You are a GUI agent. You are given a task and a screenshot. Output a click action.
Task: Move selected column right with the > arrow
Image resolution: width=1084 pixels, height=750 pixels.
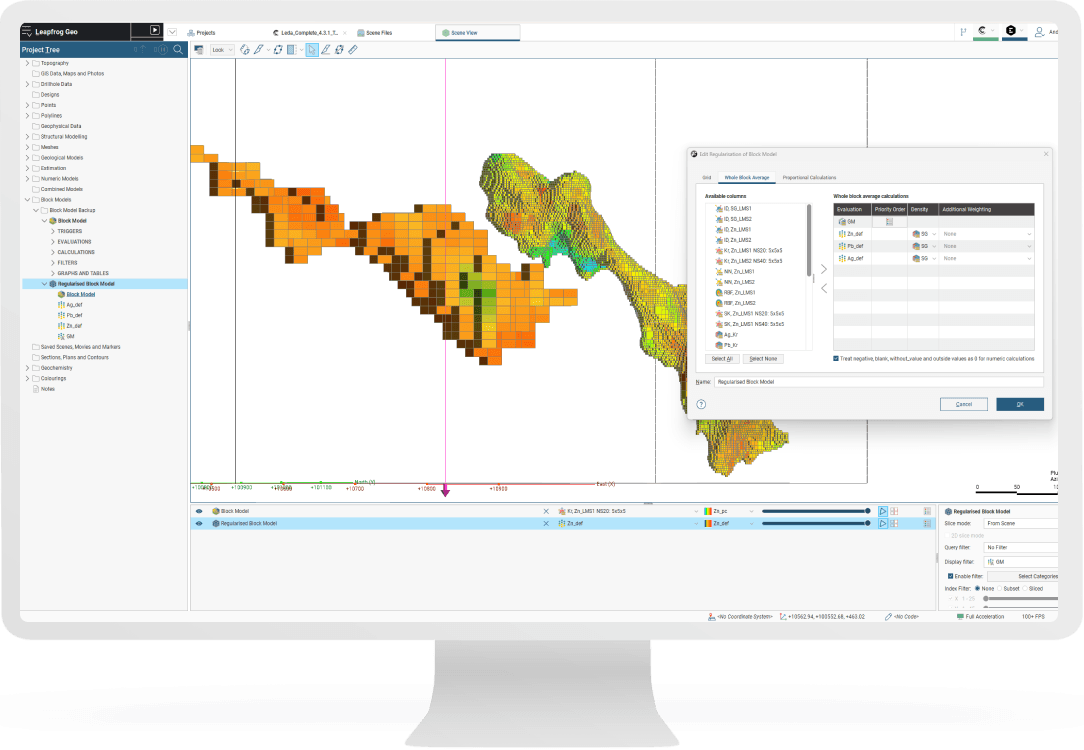point(823,269)
